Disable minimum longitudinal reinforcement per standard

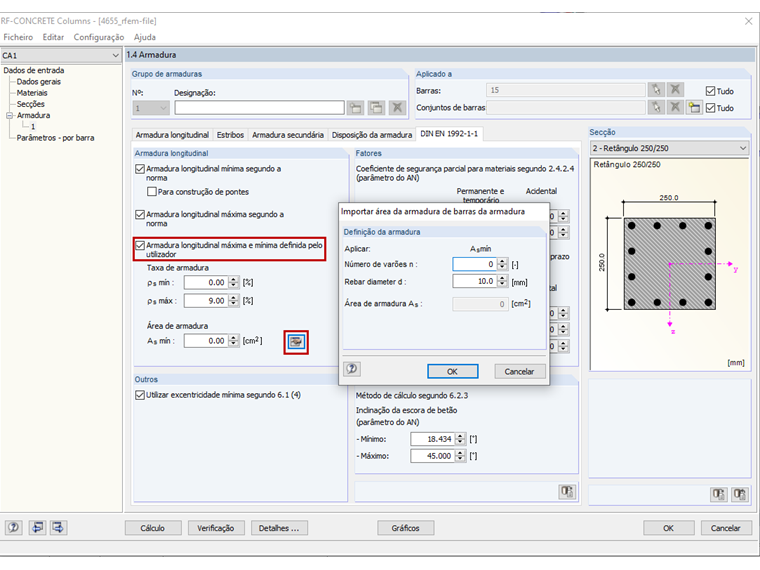[x=140, y=169]
